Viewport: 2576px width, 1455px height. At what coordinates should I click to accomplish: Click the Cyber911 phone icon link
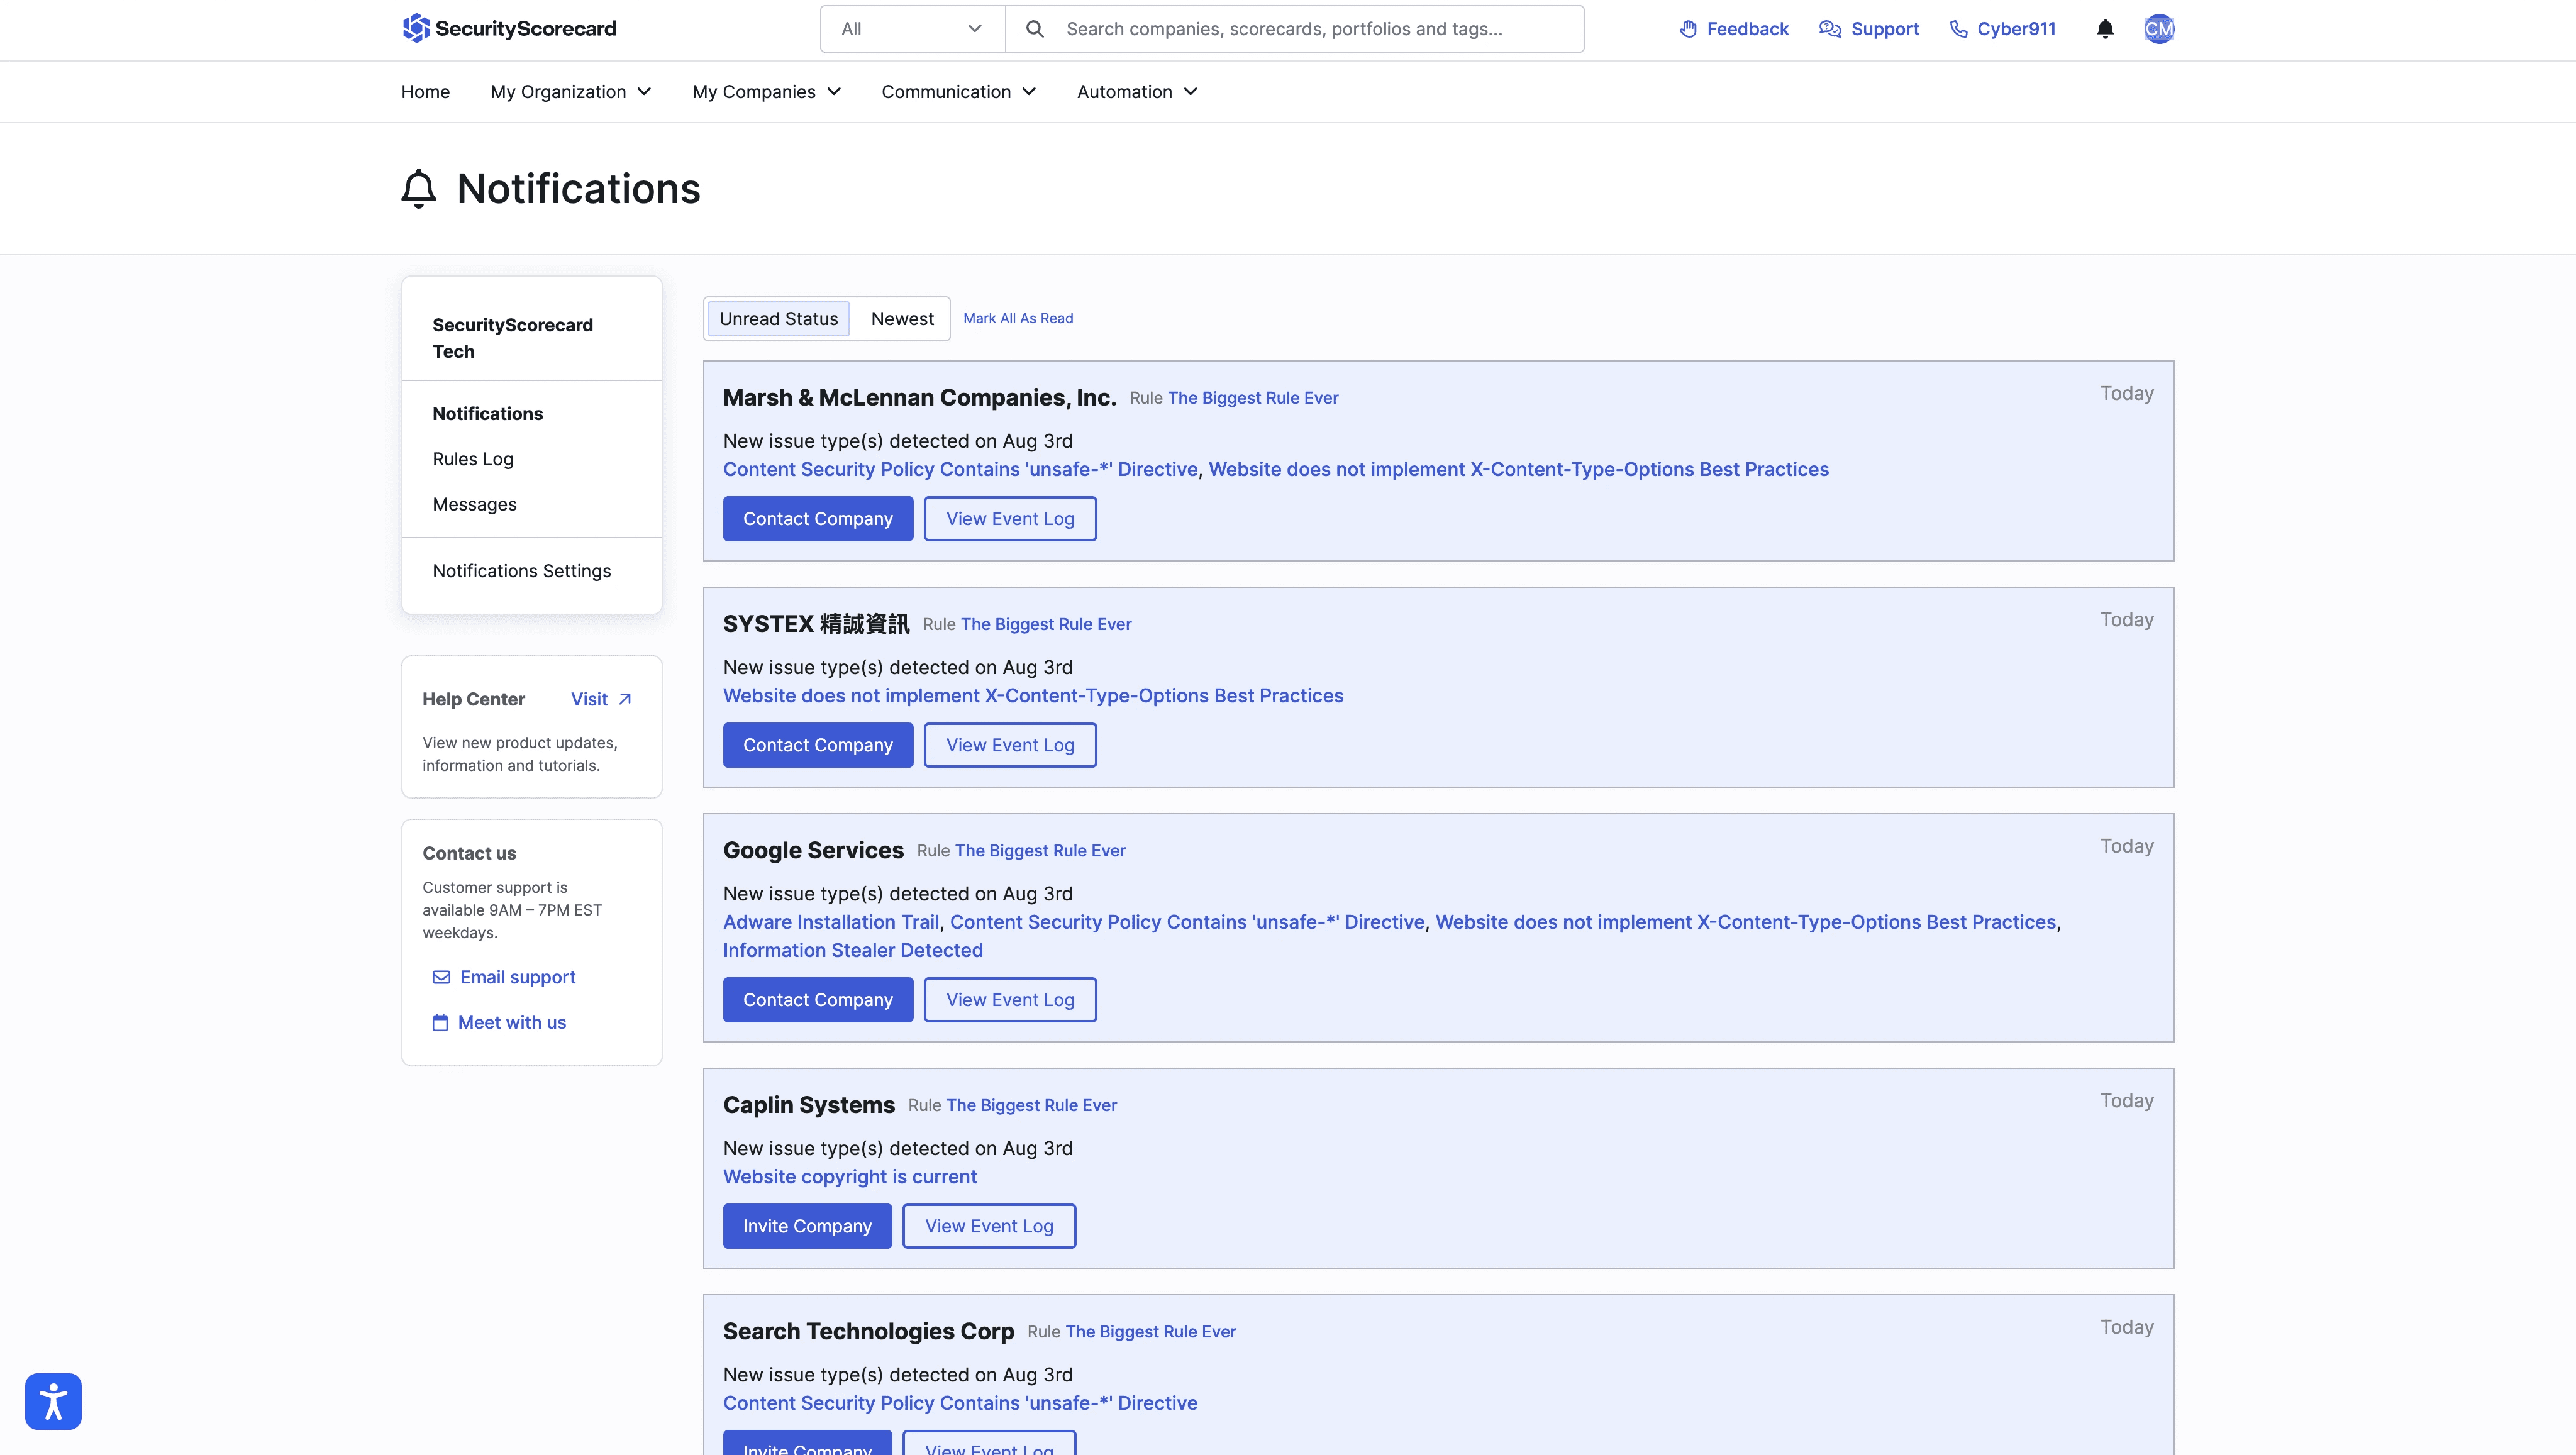(1958, 29)
